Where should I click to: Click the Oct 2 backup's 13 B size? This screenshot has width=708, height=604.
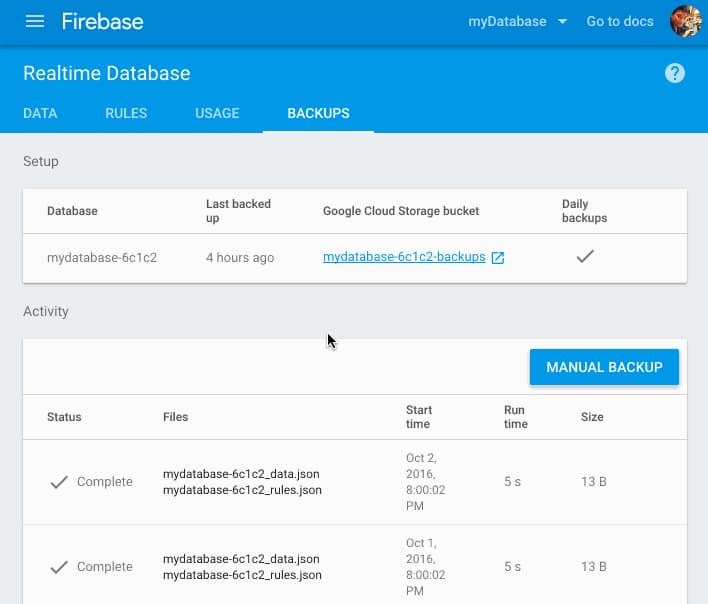594,482
